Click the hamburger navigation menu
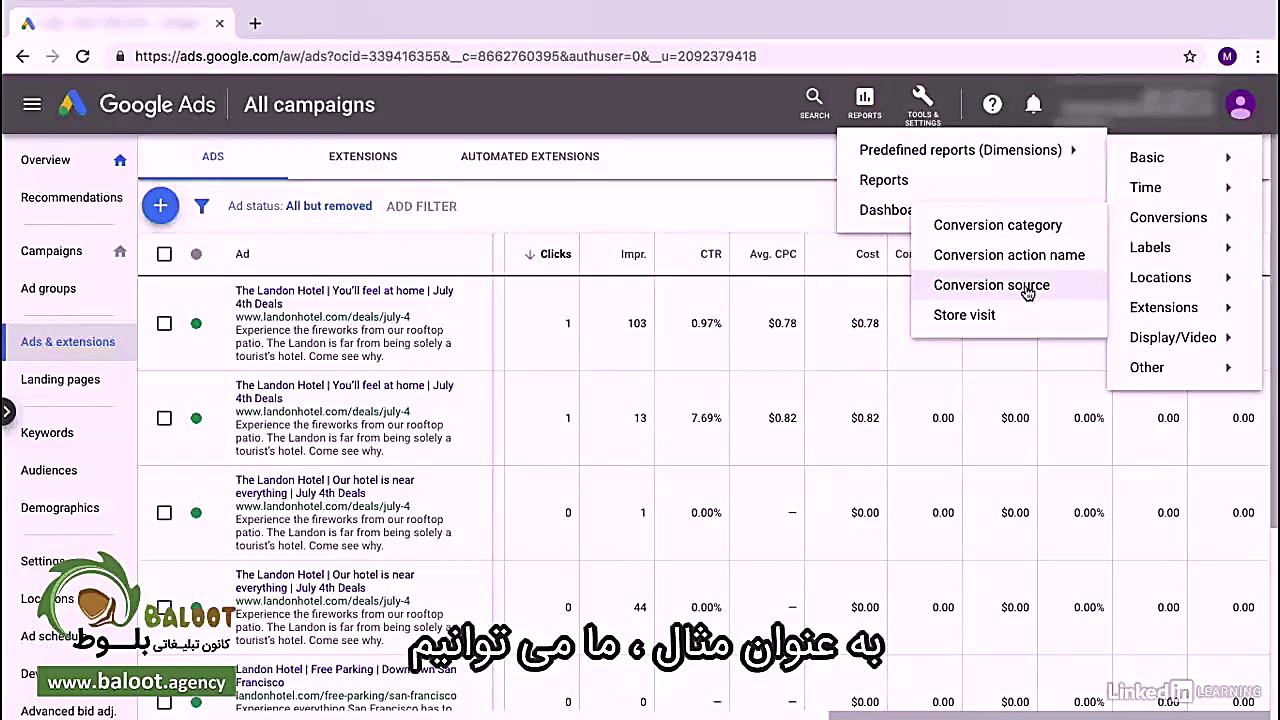 (x=31, y=104)
